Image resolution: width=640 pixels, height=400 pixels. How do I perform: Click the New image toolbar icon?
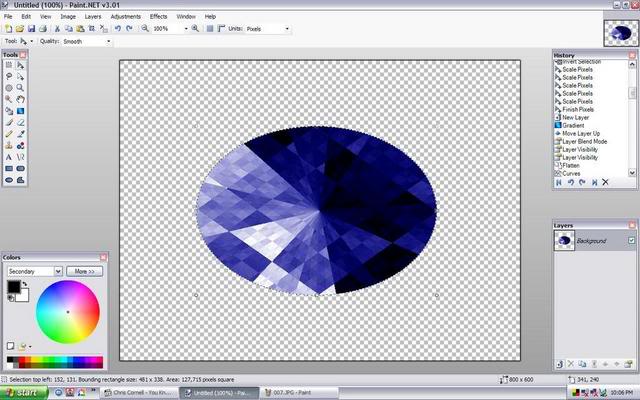(x=8, y=29)
